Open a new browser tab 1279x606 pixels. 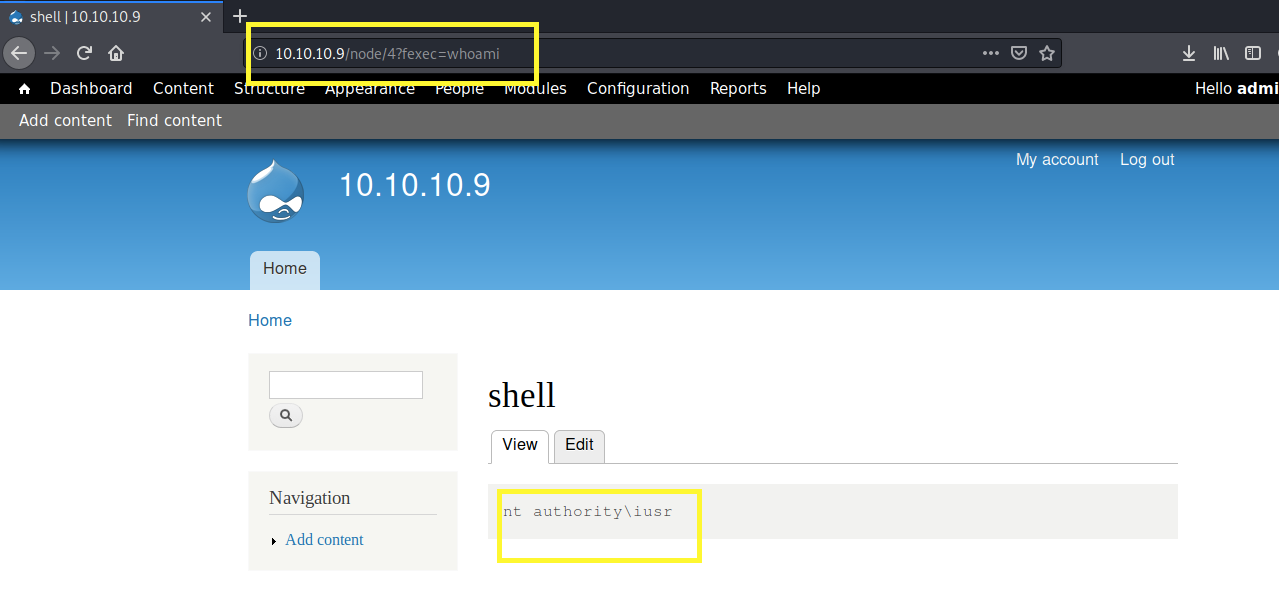[240, 16]
